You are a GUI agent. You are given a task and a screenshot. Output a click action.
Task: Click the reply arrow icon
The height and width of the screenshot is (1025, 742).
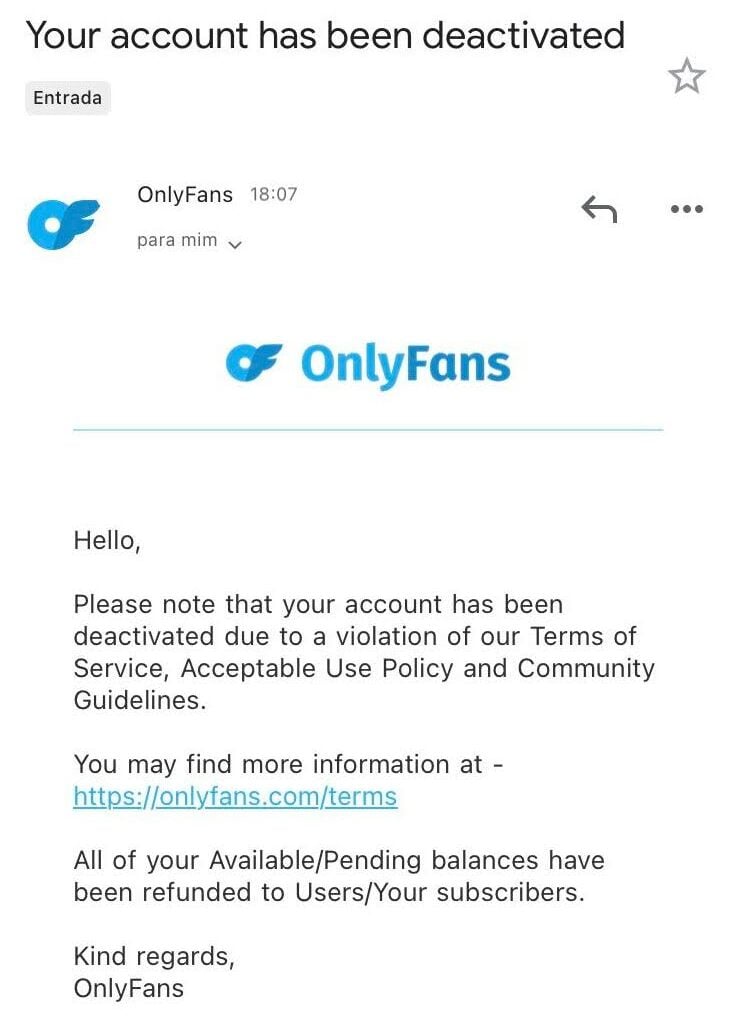[599, 209]
